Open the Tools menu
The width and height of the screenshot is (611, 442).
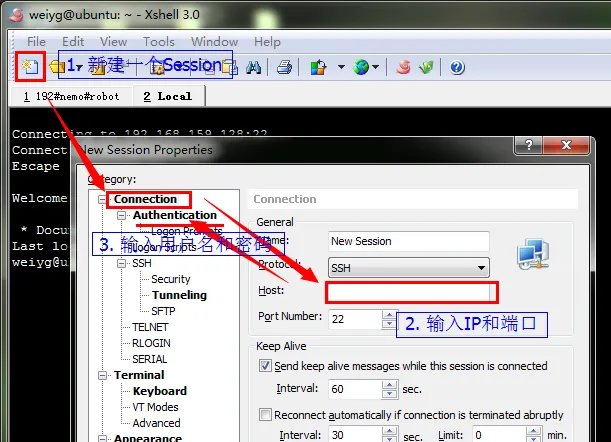[159, 42]
